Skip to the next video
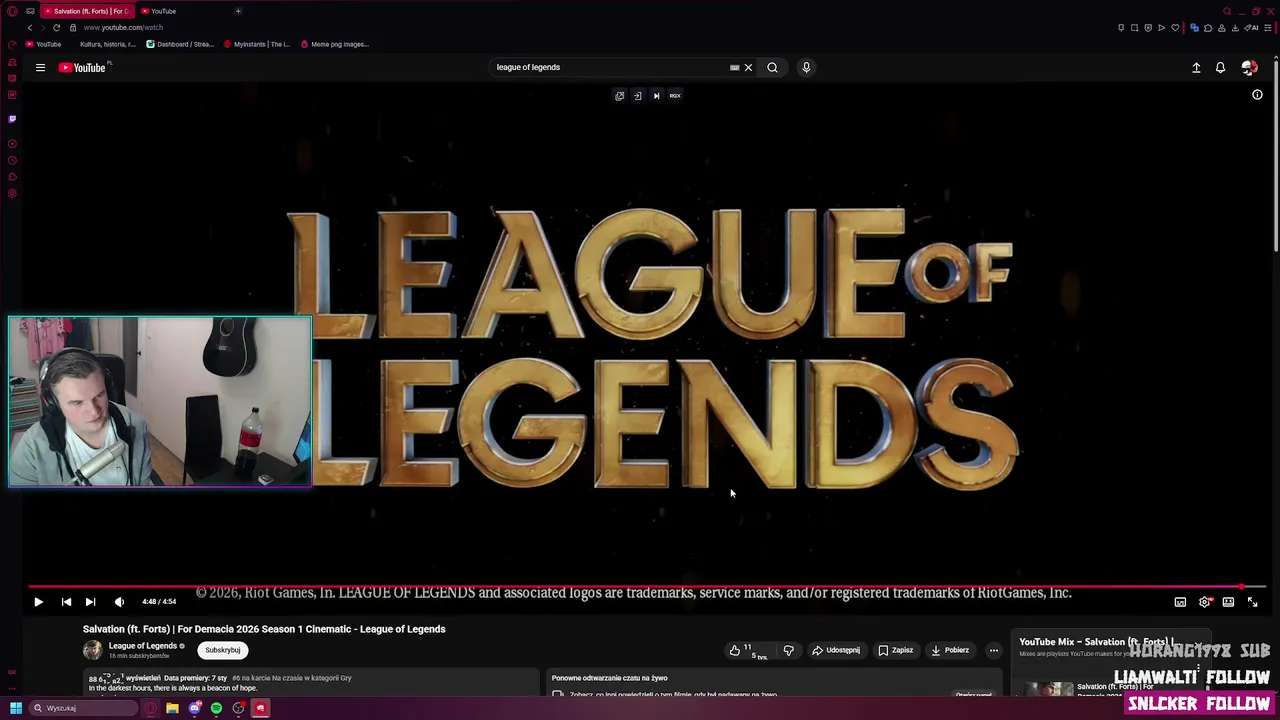The image size is (1280, 720). tap(90, 602)
